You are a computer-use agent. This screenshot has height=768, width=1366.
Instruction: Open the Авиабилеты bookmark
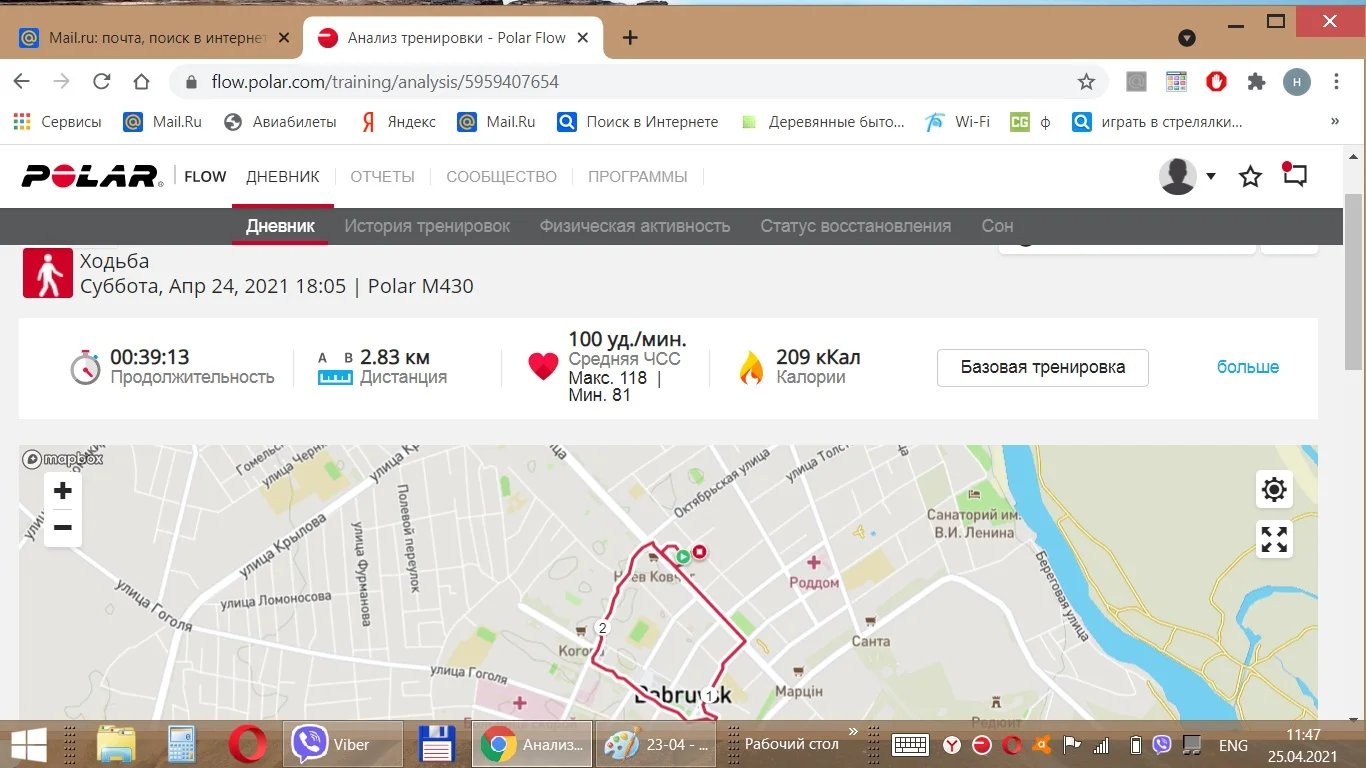[281, 122]
